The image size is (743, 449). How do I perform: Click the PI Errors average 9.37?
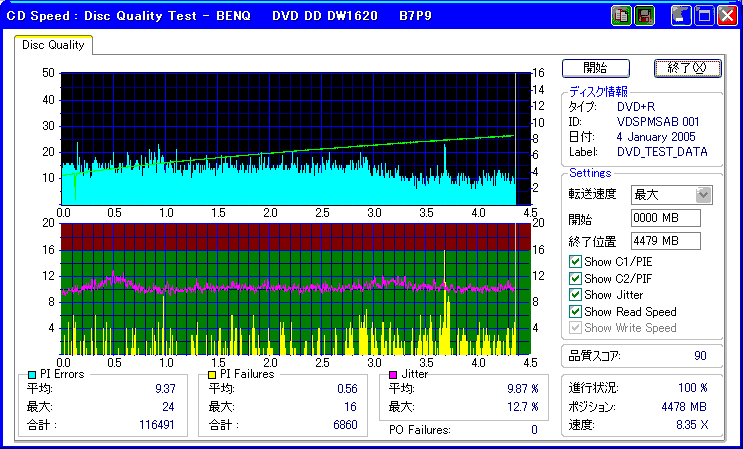[165, 389]
